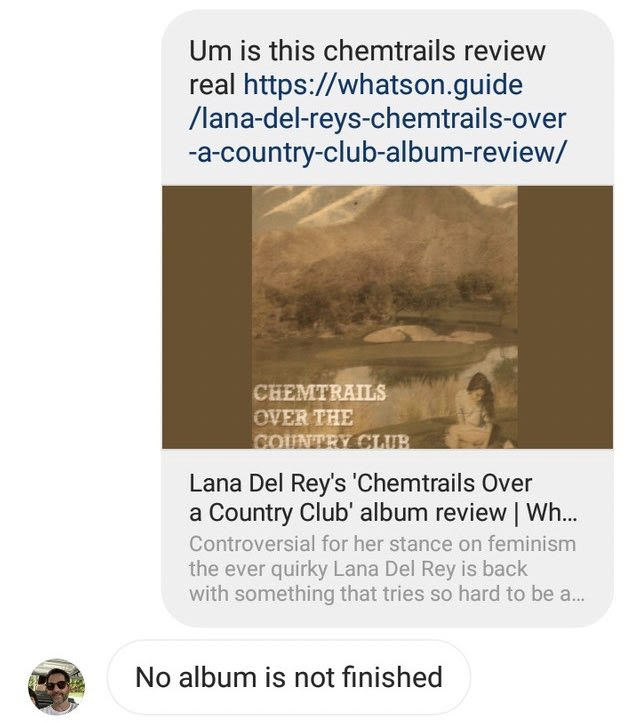The width and height of the screenshot is (639, 723).
Task: Tap the brown margin right of album art
Action: coord(565,317)
